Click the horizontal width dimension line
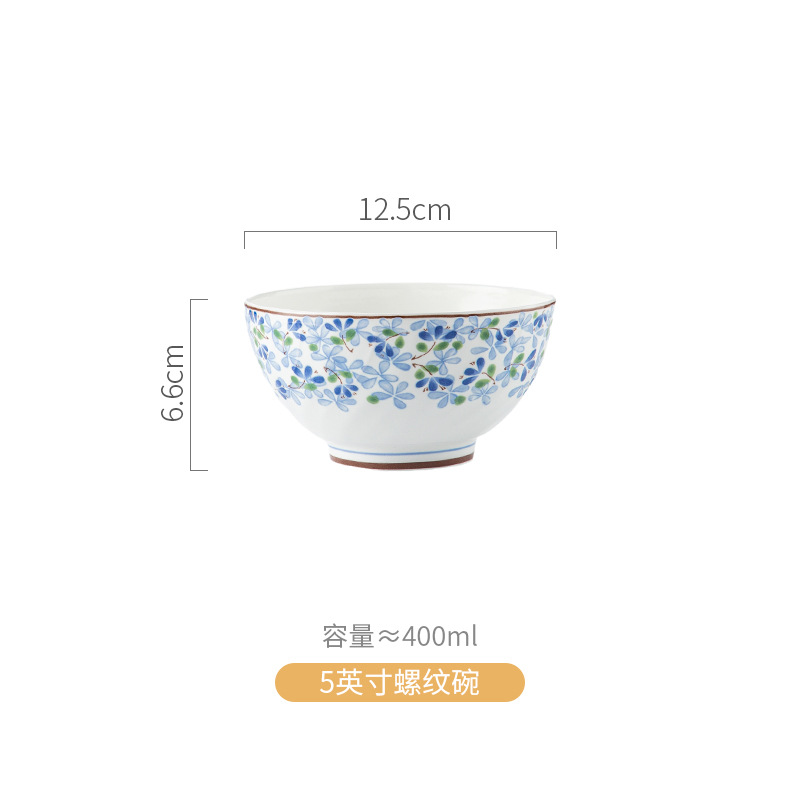Screen dimensions: 800x800 [x=400, y=232]
